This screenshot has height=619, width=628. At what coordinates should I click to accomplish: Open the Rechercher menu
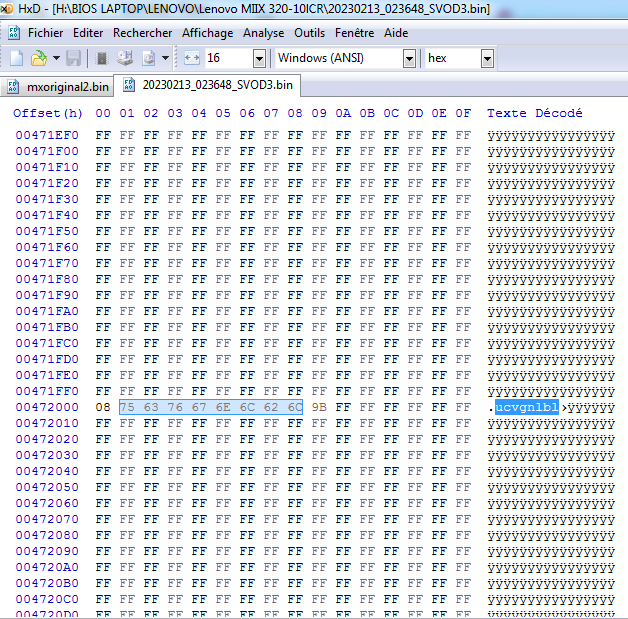143,33
